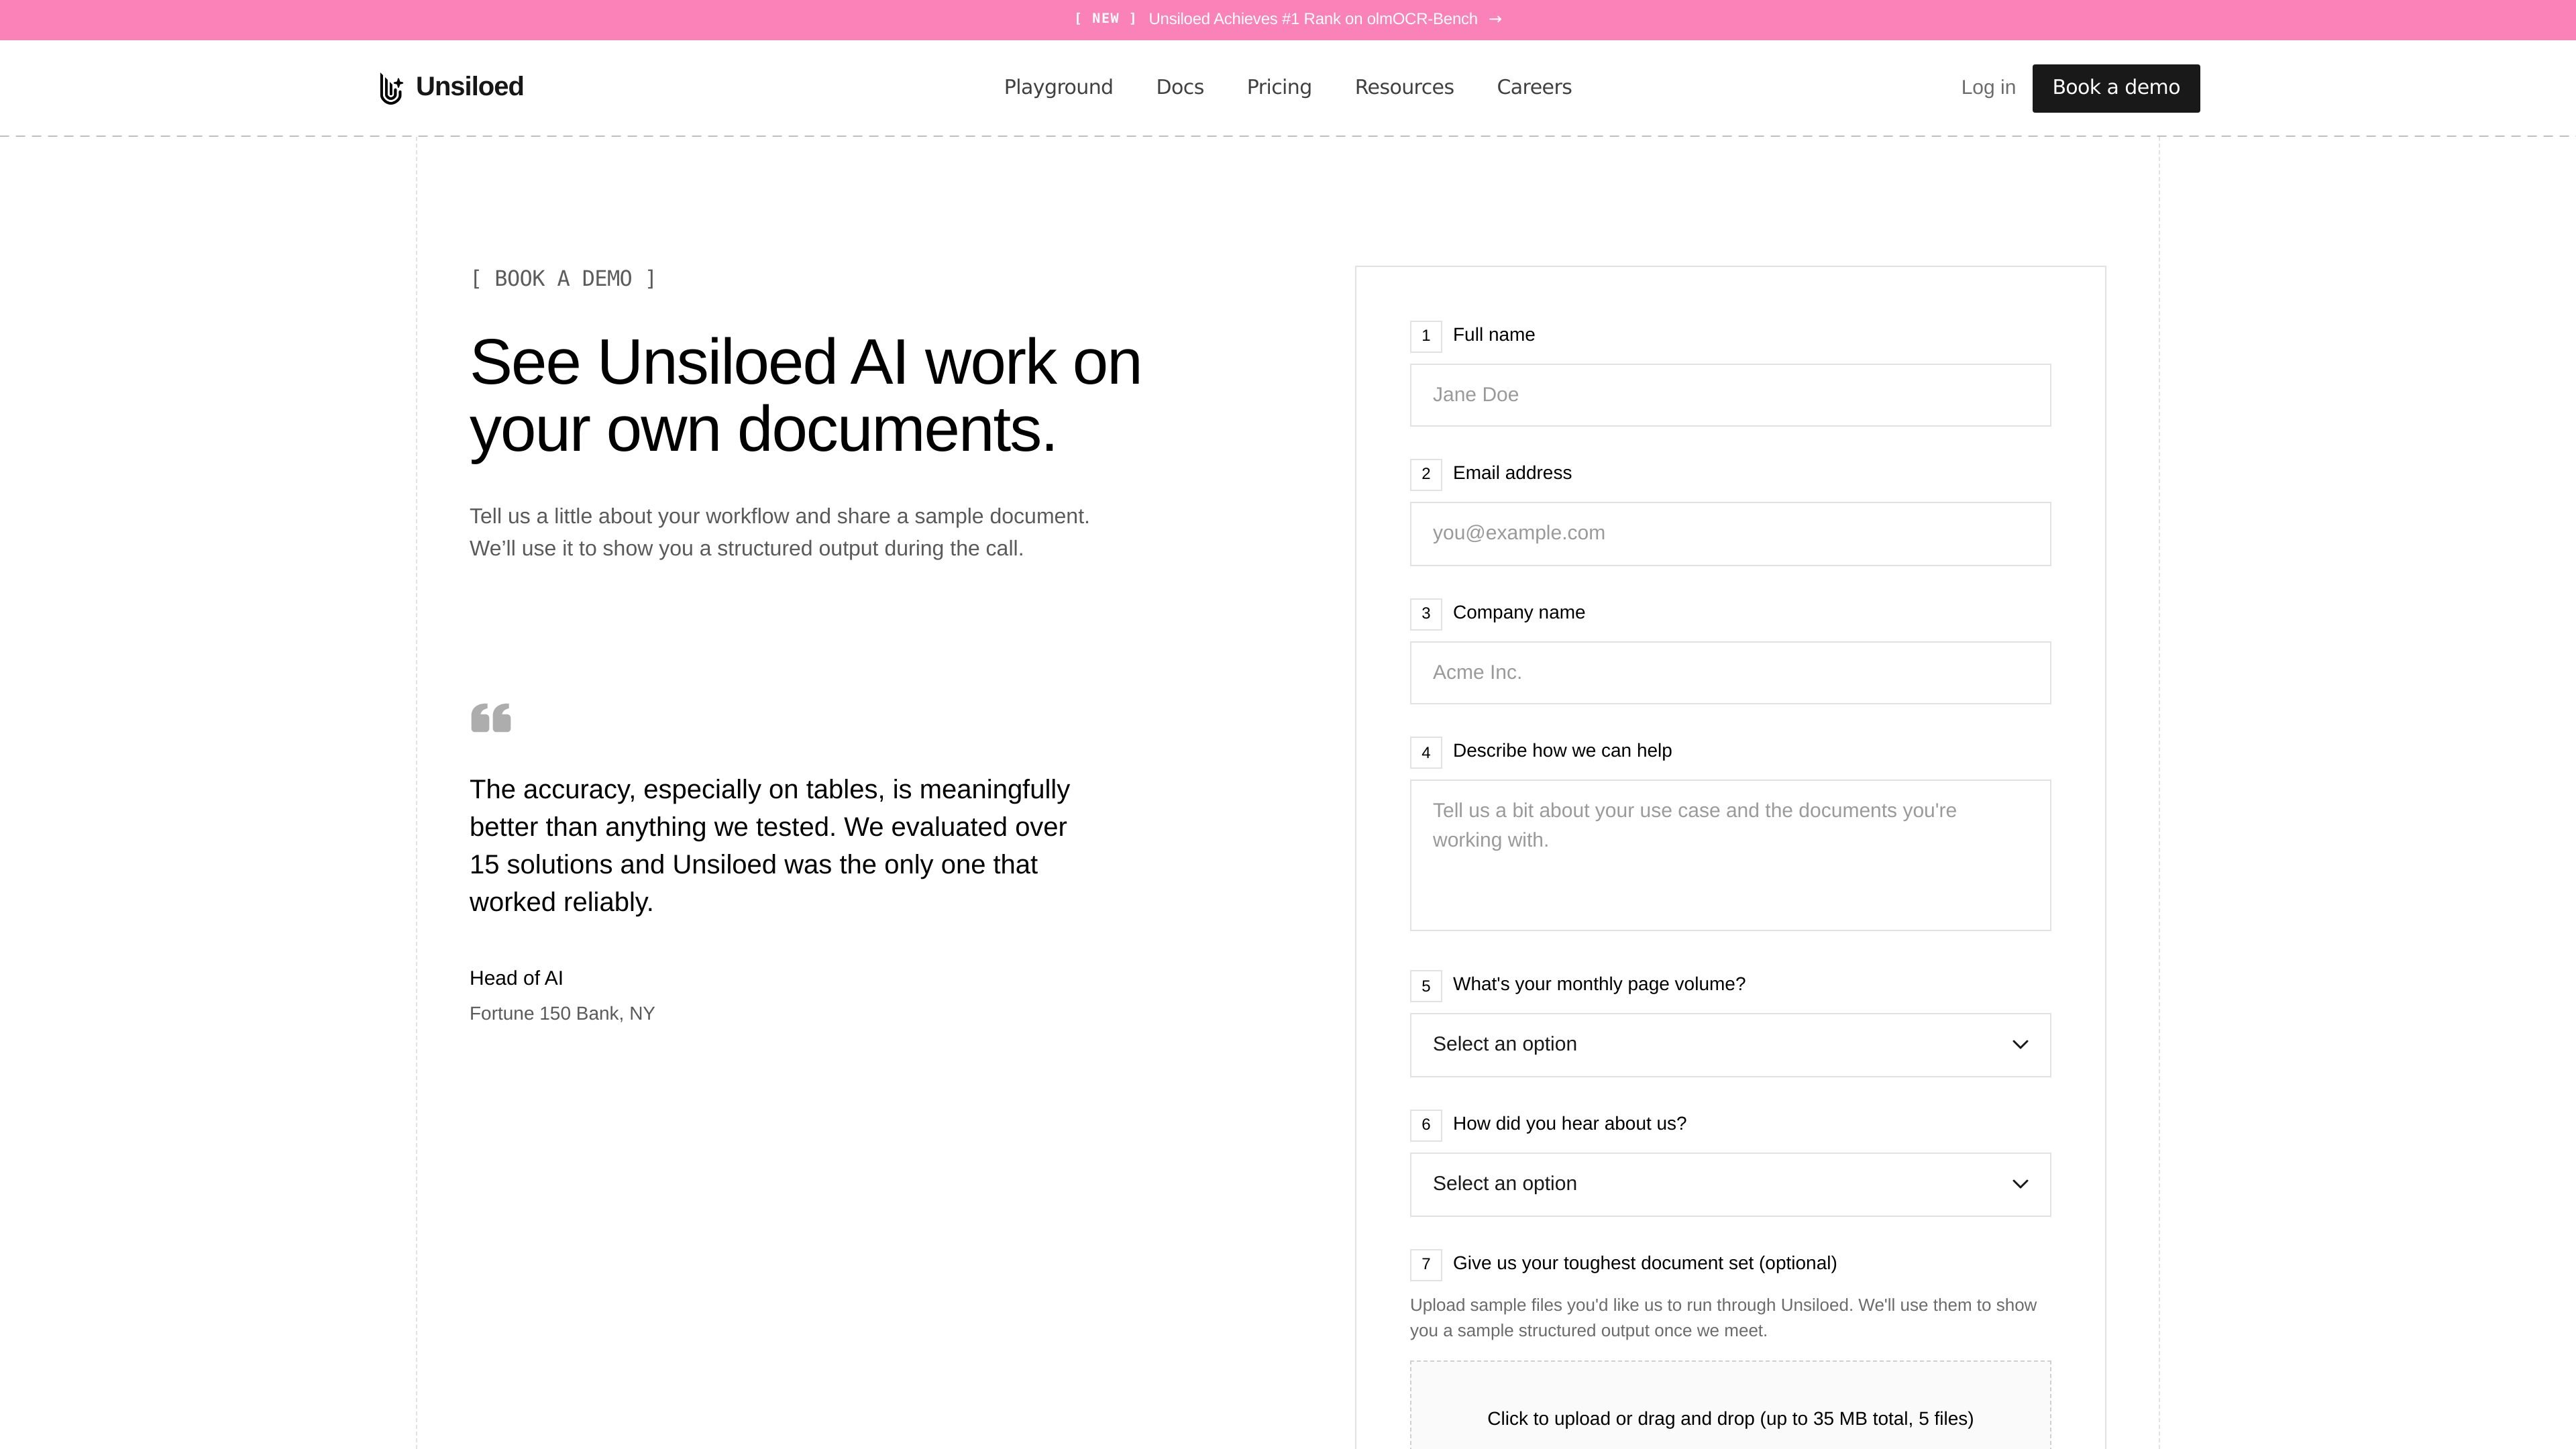Open the Pricing page
This screenshot has height=1449, width=2576.
1279,87
